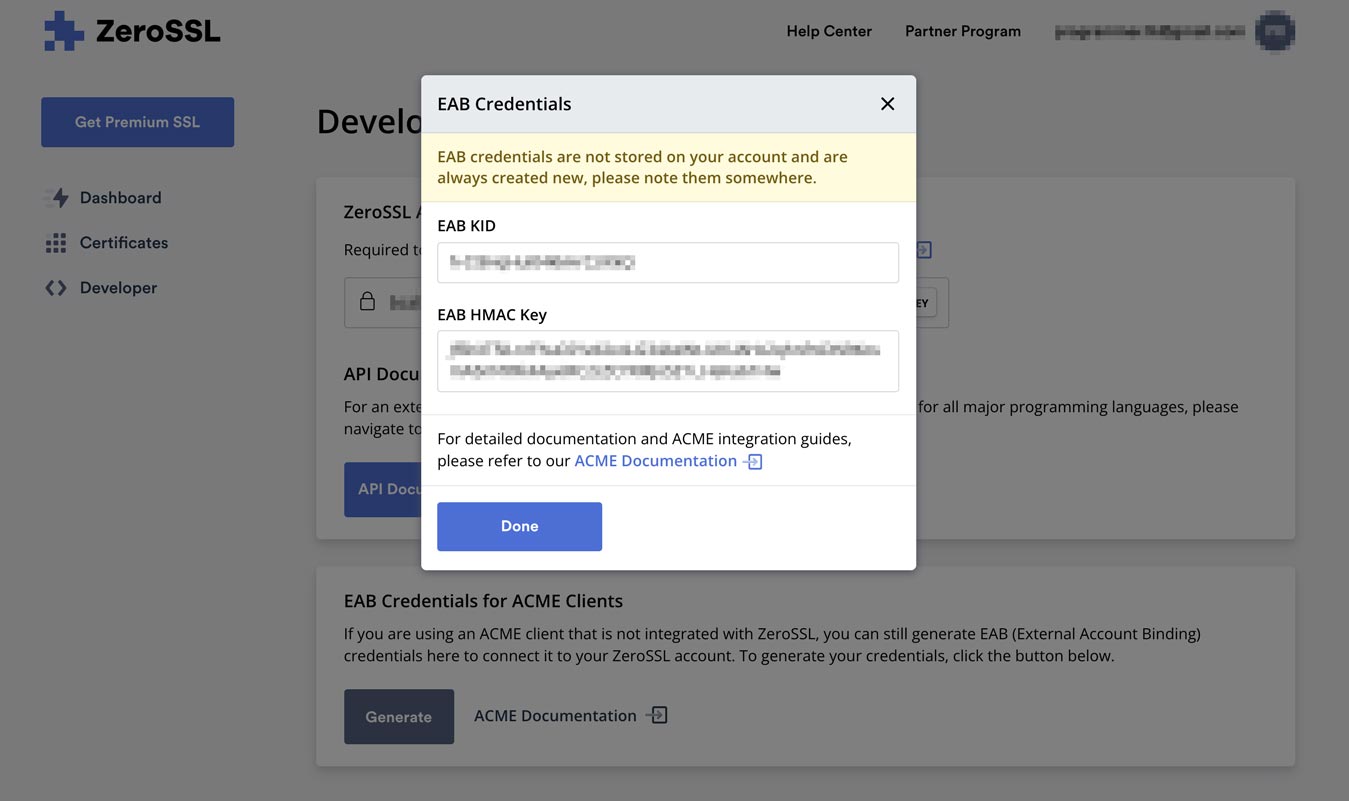Screen dimensions: 1349x801
Task: Open the Dashboard lightning bolt icon
Action: click(57, 198)
